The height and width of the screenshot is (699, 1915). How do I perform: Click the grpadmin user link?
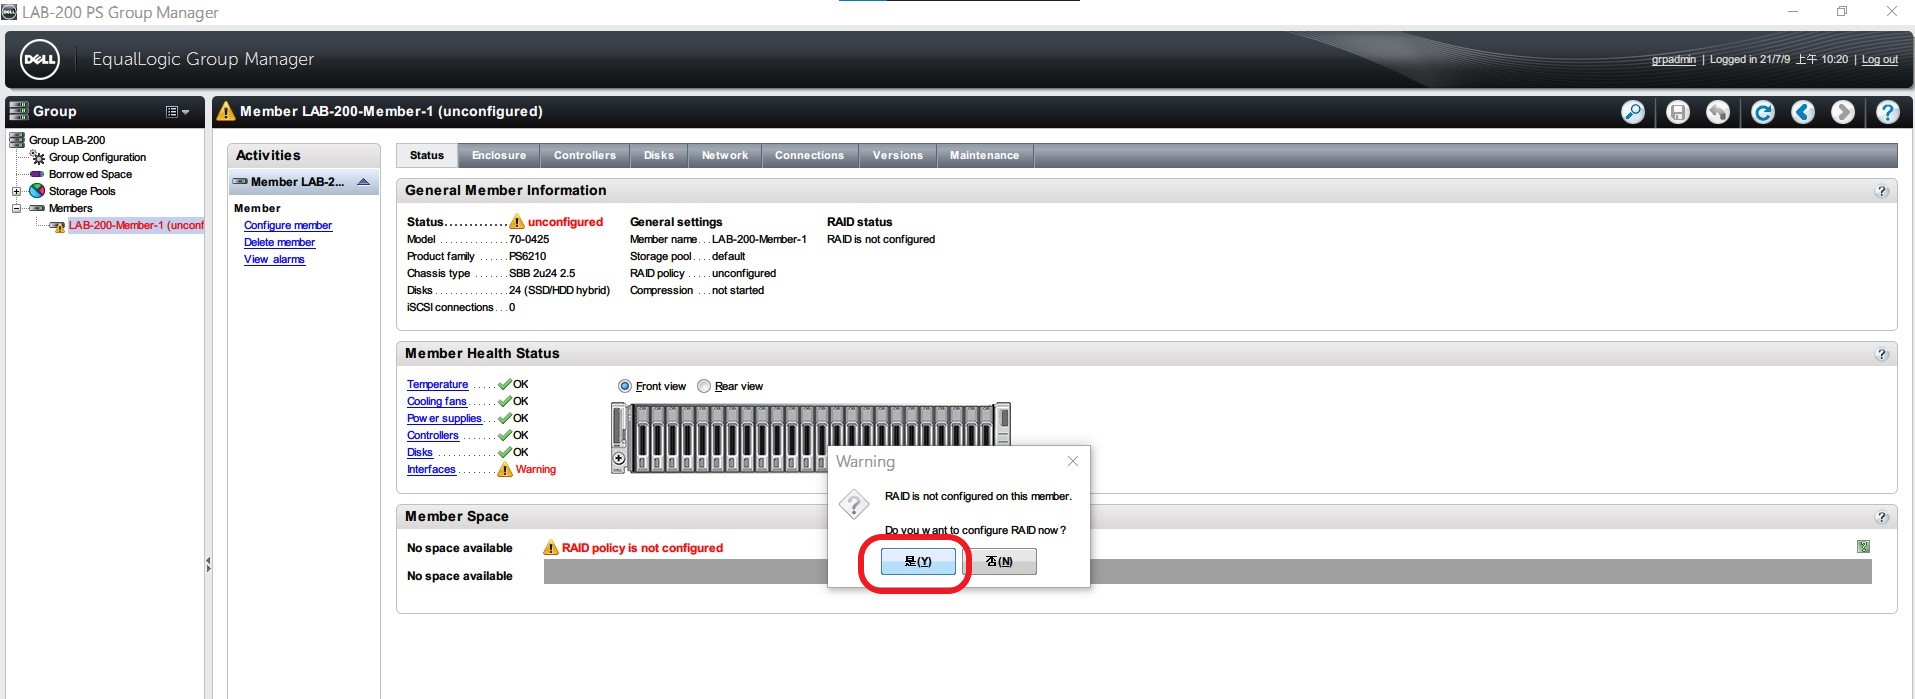pos(1673,60)
